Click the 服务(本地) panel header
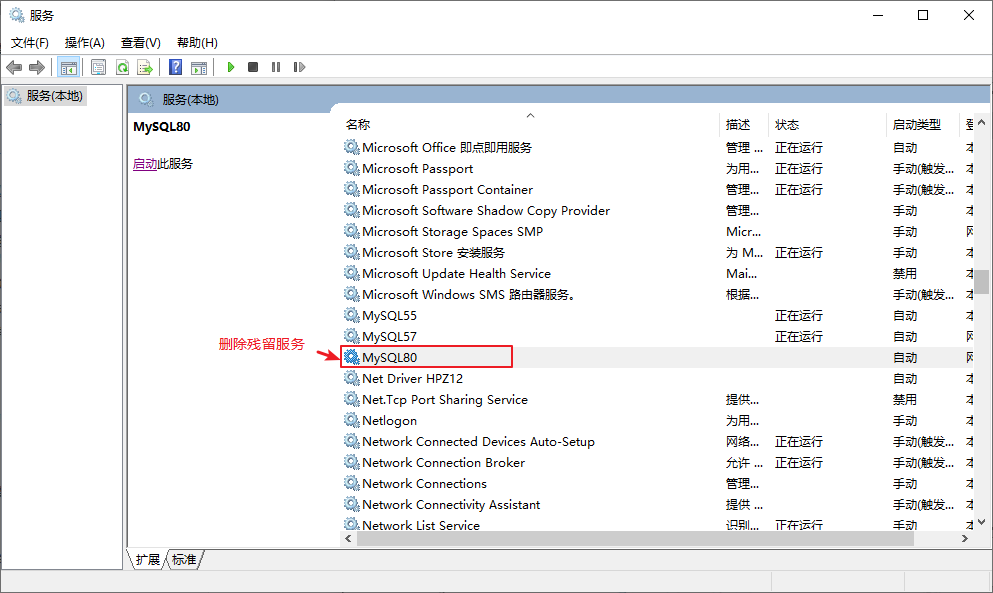This screenshot has width=993, height=593. (190, 99)
